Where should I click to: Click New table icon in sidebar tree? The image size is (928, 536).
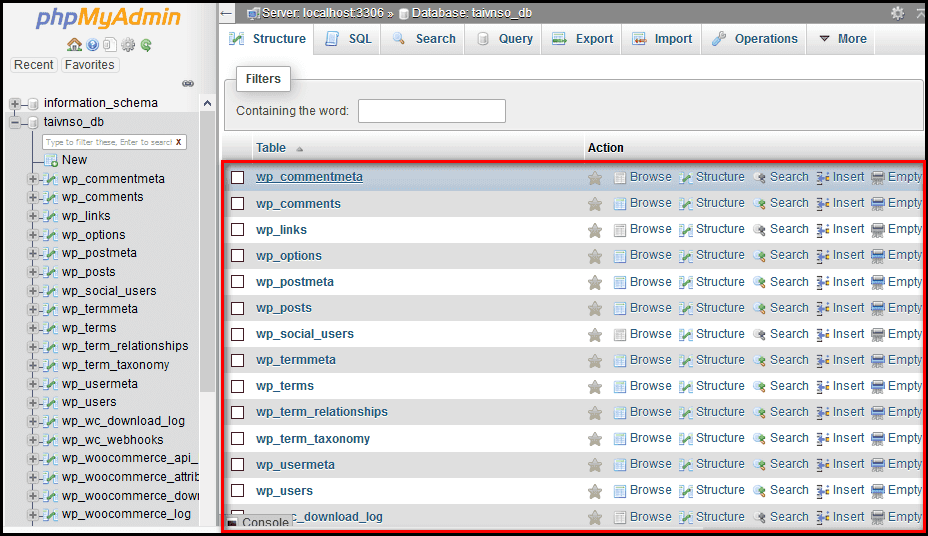(x=51, y=160)
